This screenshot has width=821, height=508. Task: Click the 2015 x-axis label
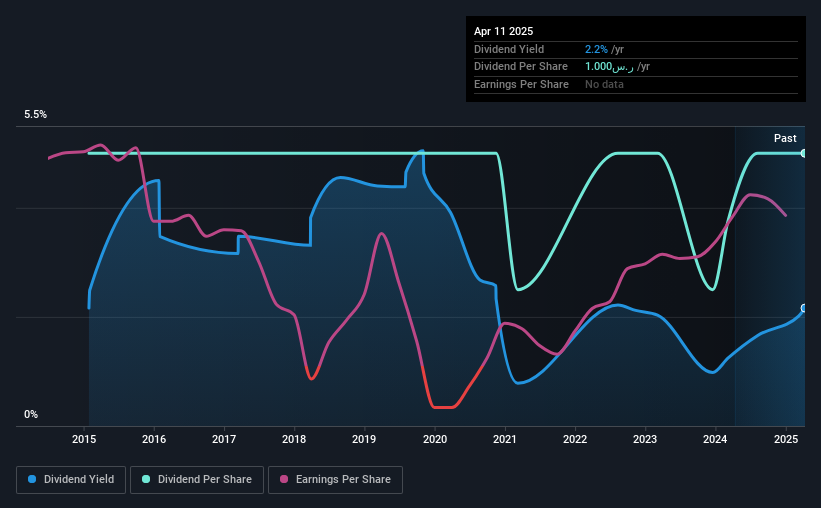point(84,439)
